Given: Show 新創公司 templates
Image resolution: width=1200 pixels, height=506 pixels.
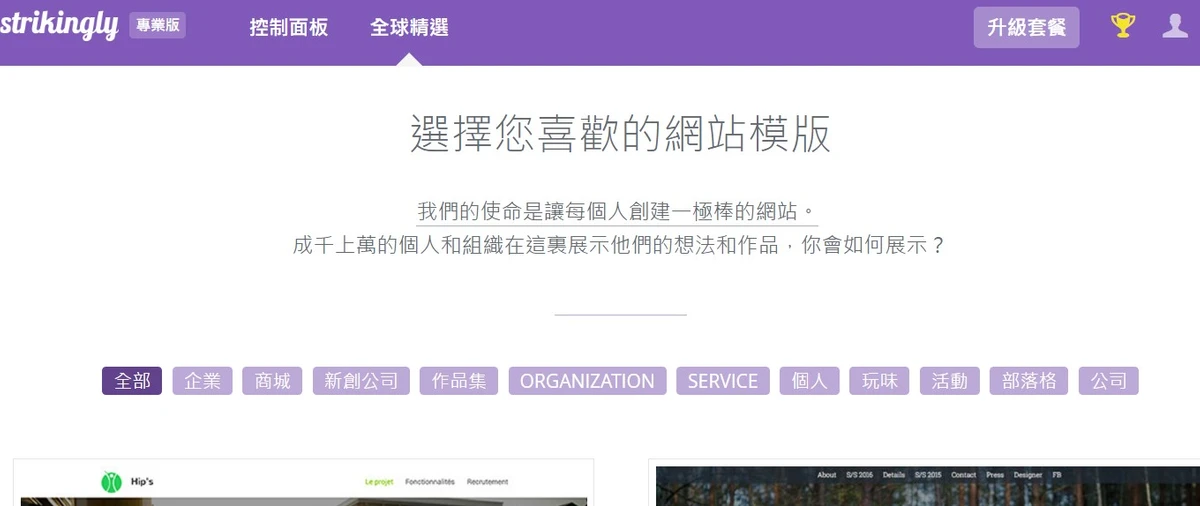Looking at the screenshot, I should pyautogui.click(x=361, y=381).
